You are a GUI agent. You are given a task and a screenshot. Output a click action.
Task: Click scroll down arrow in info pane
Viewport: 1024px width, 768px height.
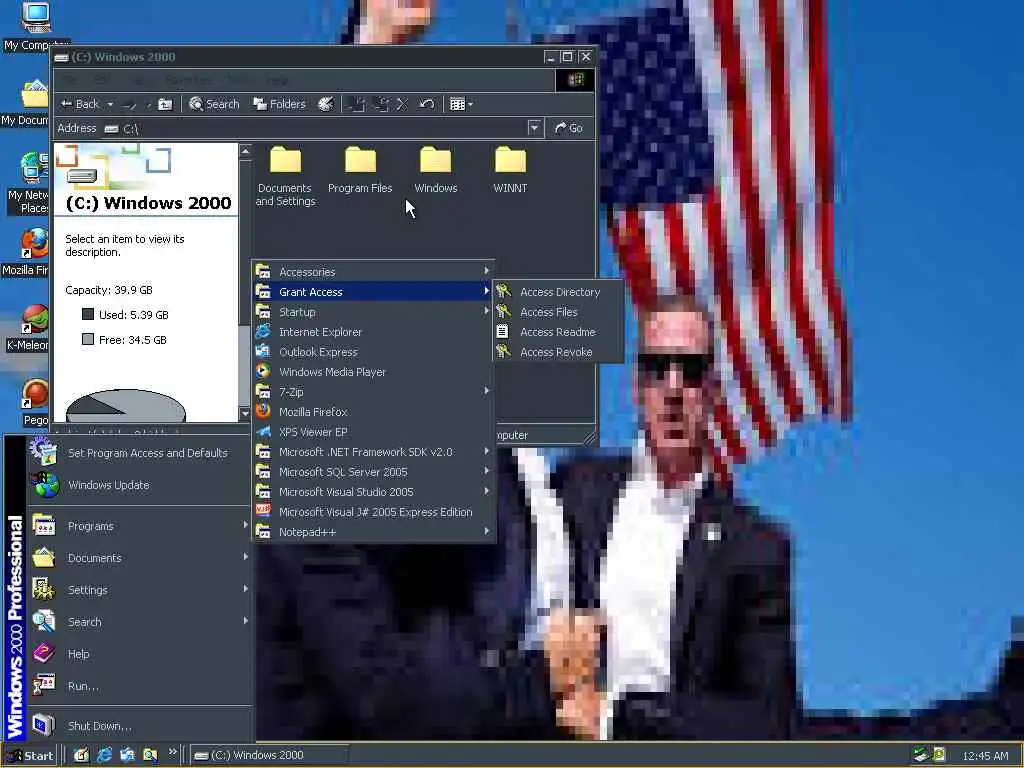(246, 413)
